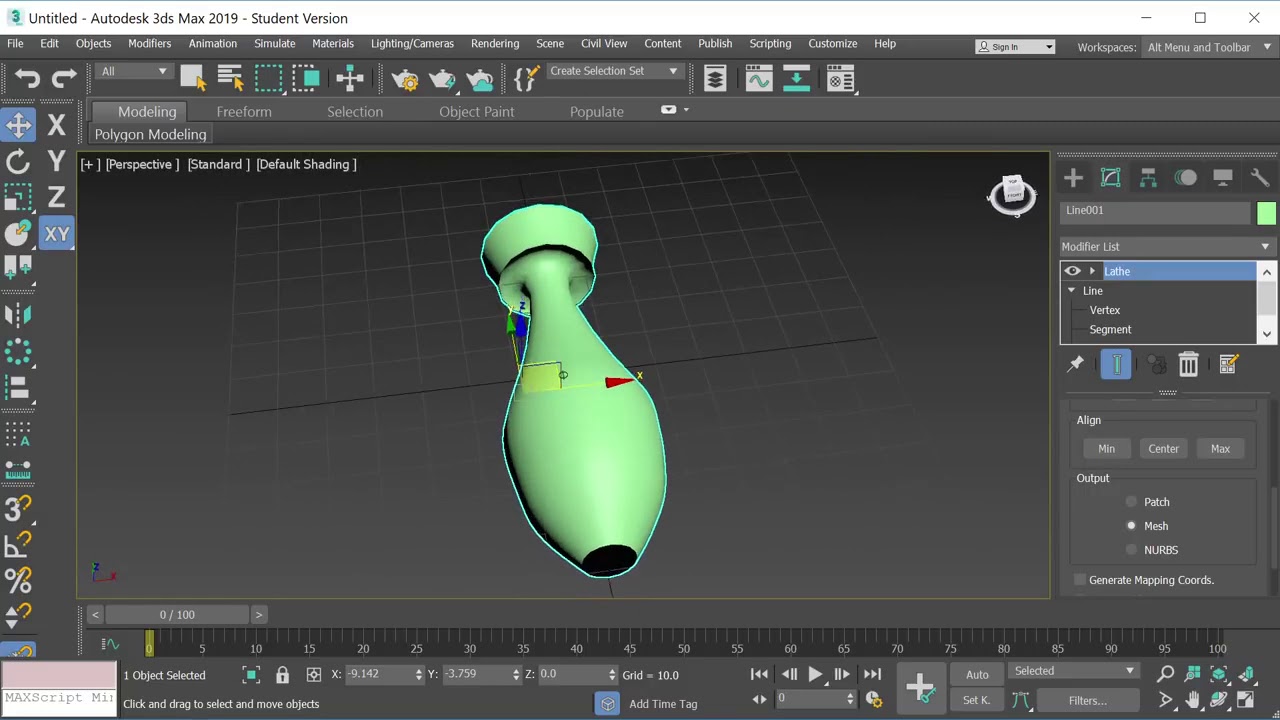Click the Center align button
This screenshot has height=720, width=1280.
pyautogui.click(x=1163, y=449)
